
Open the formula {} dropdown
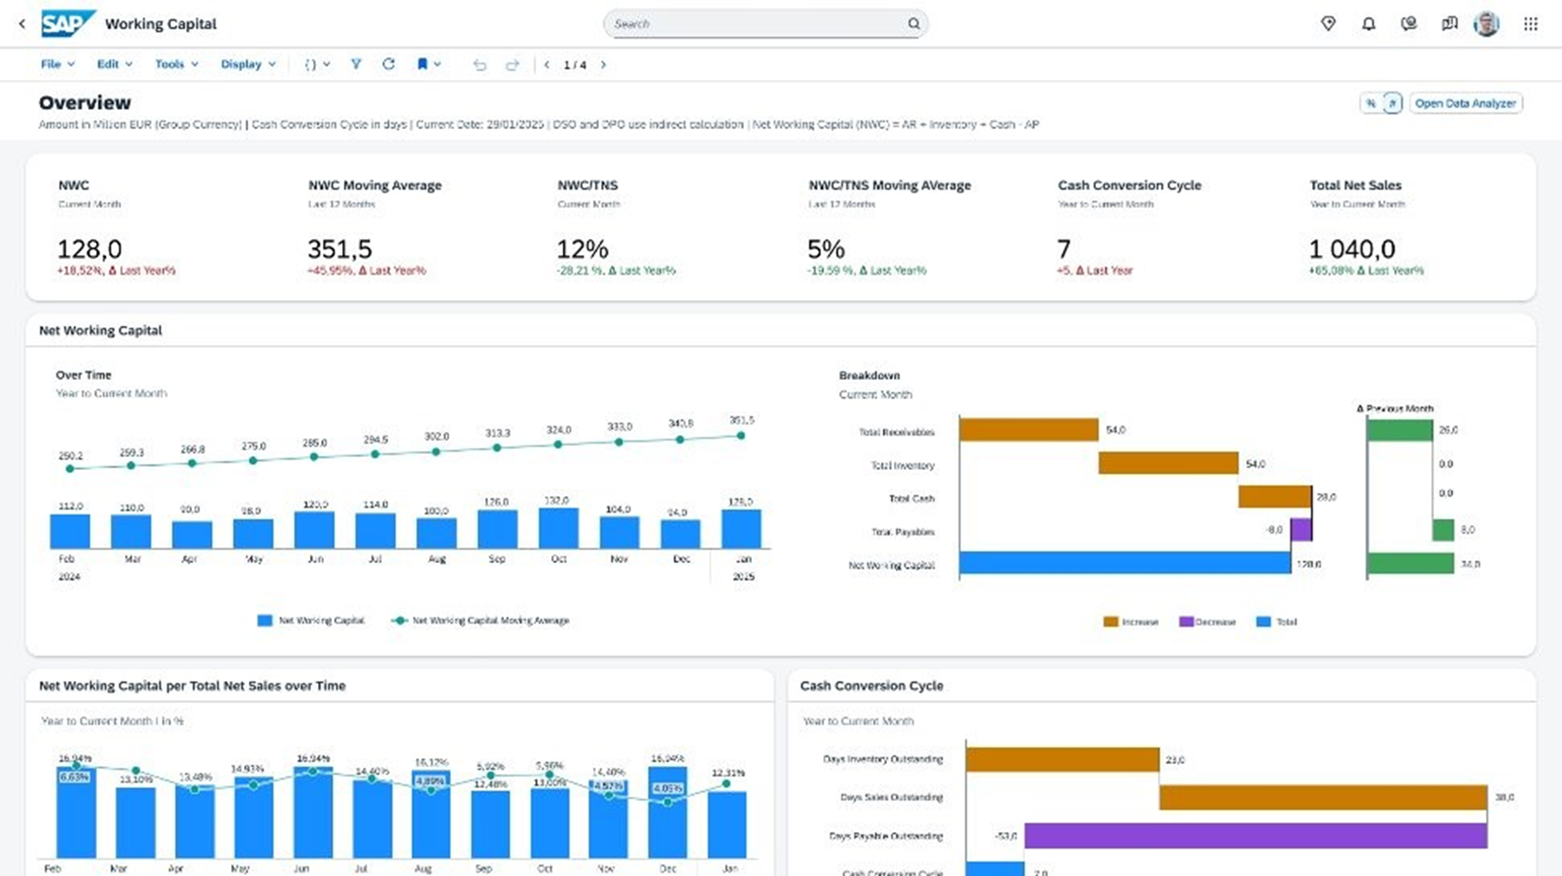(326, 64)
